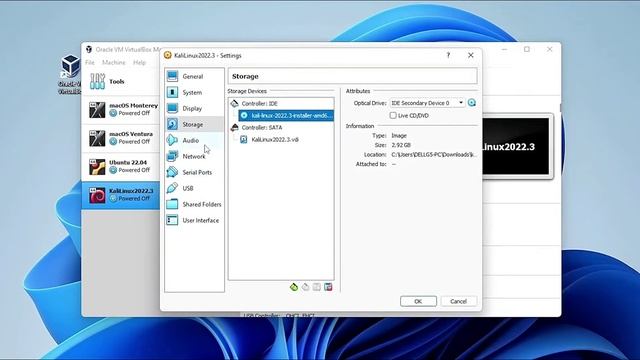640x360 pixels.
Task: Click remove selected controller icon
Action: pos(305,287)
